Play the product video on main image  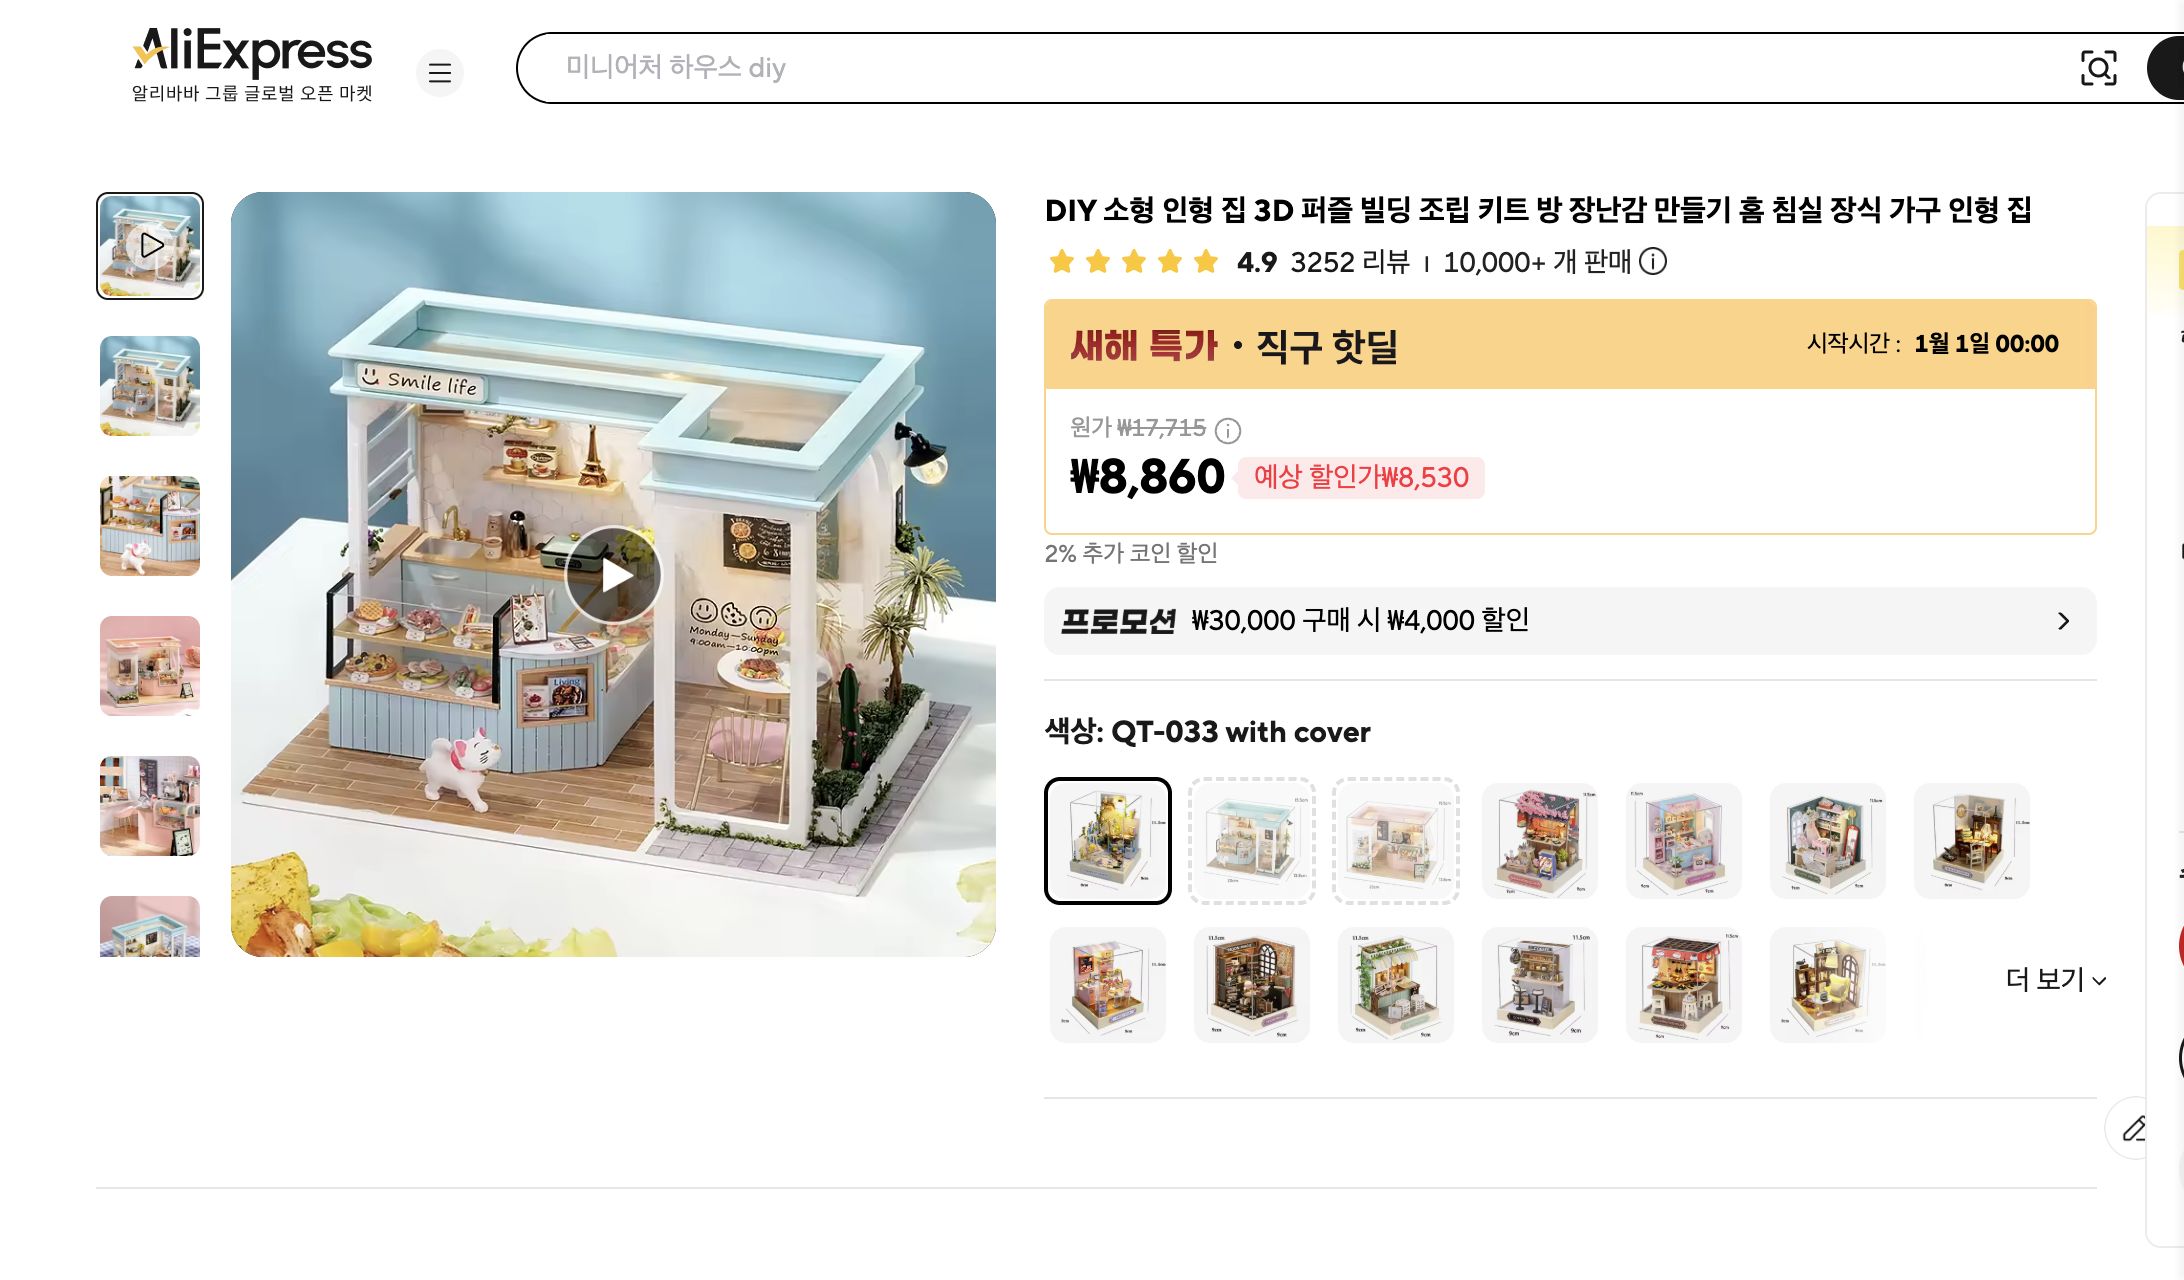pyautogui.click(x=613, y=575)
